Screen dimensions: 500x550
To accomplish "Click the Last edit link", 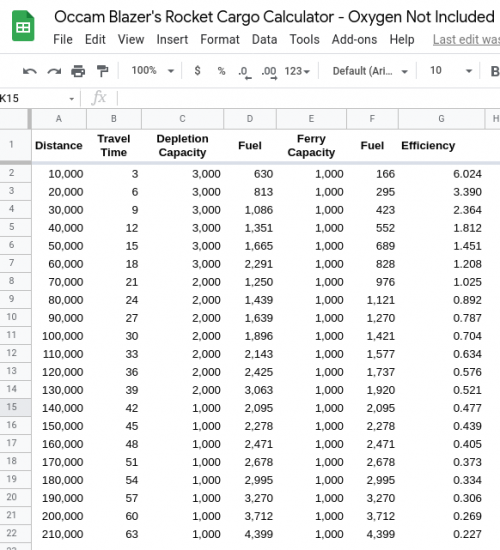I will coord(466,40).
